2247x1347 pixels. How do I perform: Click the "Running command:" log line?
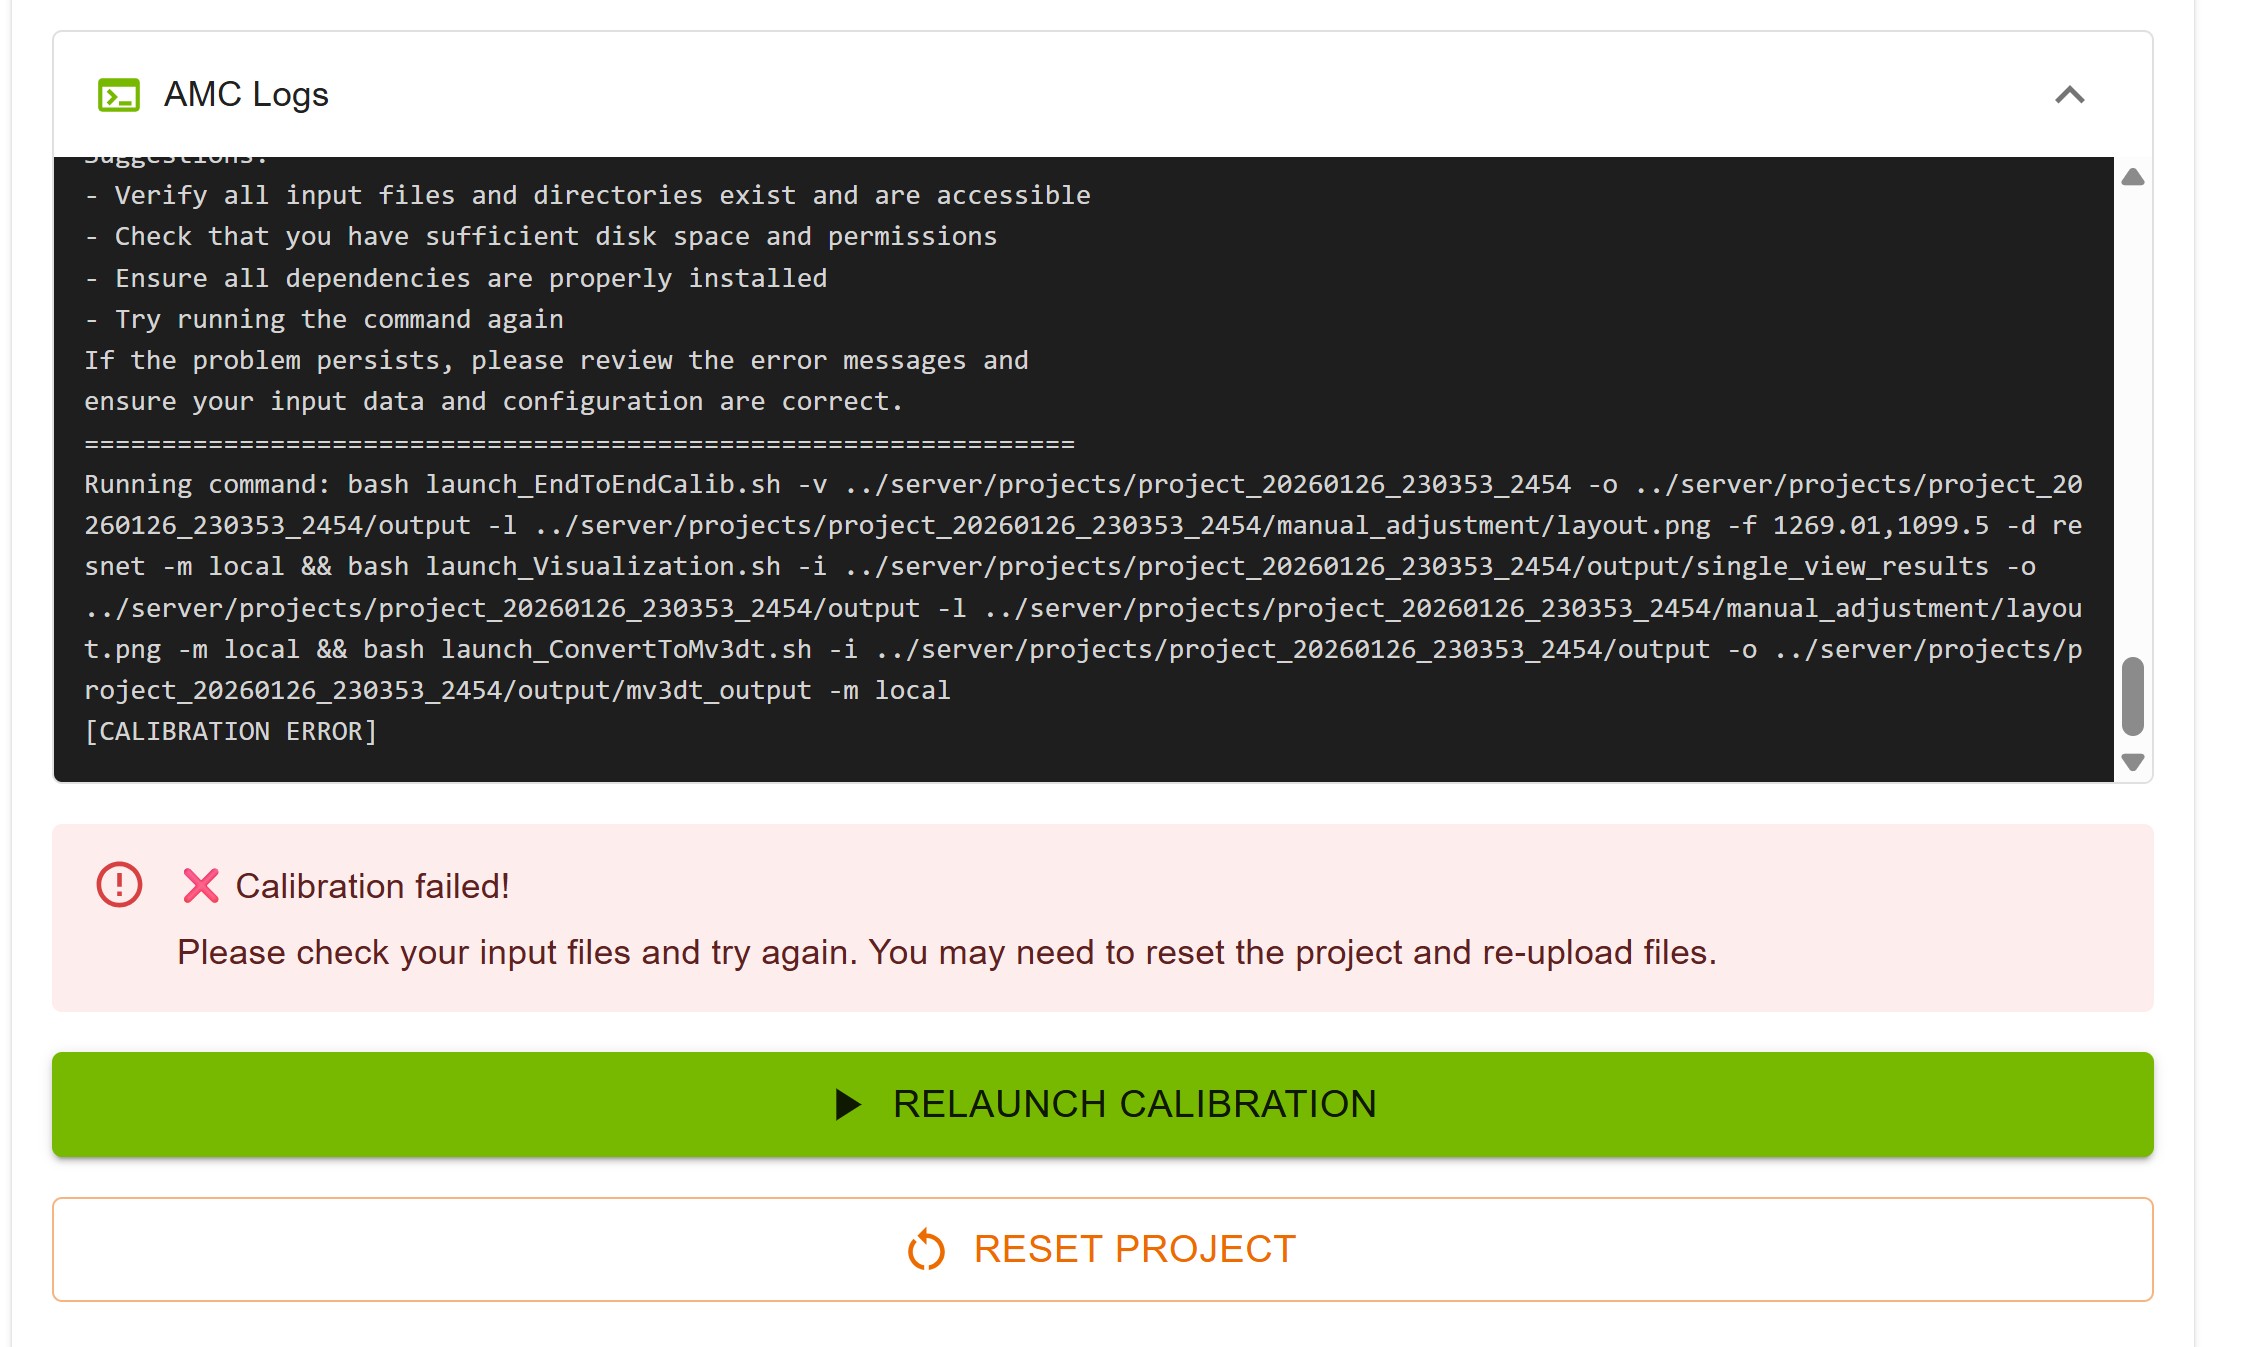point(207,485)
